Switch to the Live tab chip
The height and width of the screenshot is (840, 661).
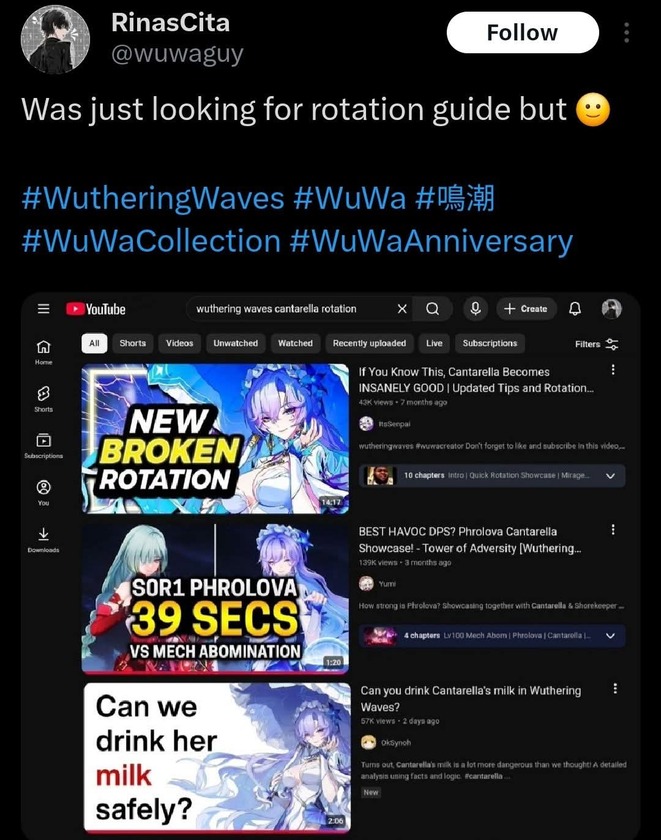click(x=434, y=343)
